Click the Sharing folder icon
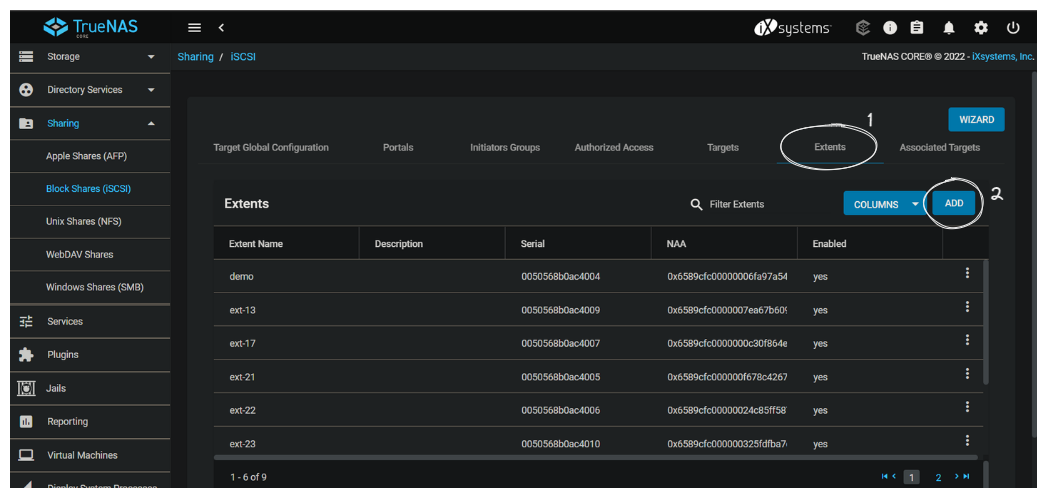The width and height of the screenshot is (1047, 498). coord(26,123)
